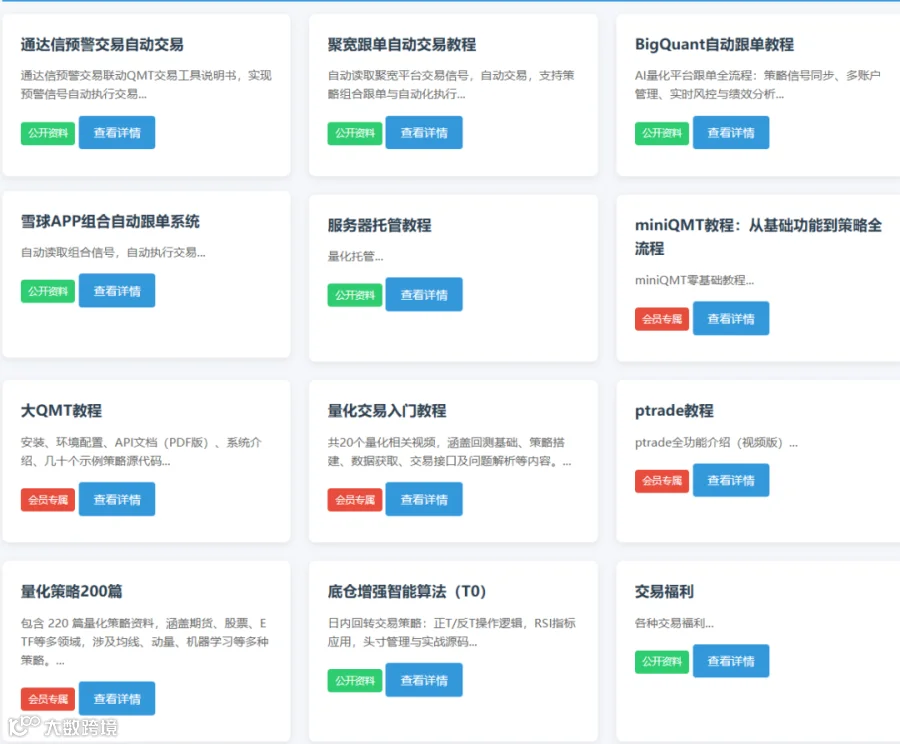
Task: Open 查看详情 for ptrade教程
Action: coord(731,480)
